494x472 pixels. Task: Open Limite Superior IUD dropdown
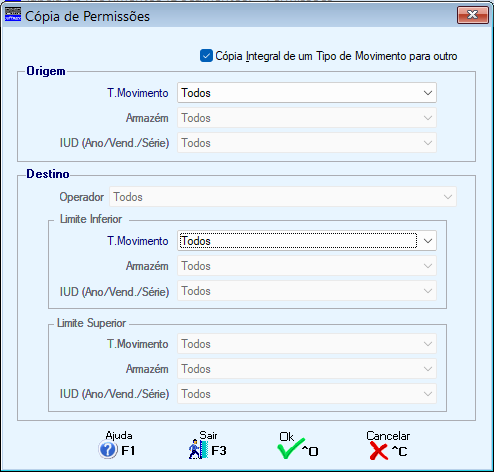pos(307,394)
